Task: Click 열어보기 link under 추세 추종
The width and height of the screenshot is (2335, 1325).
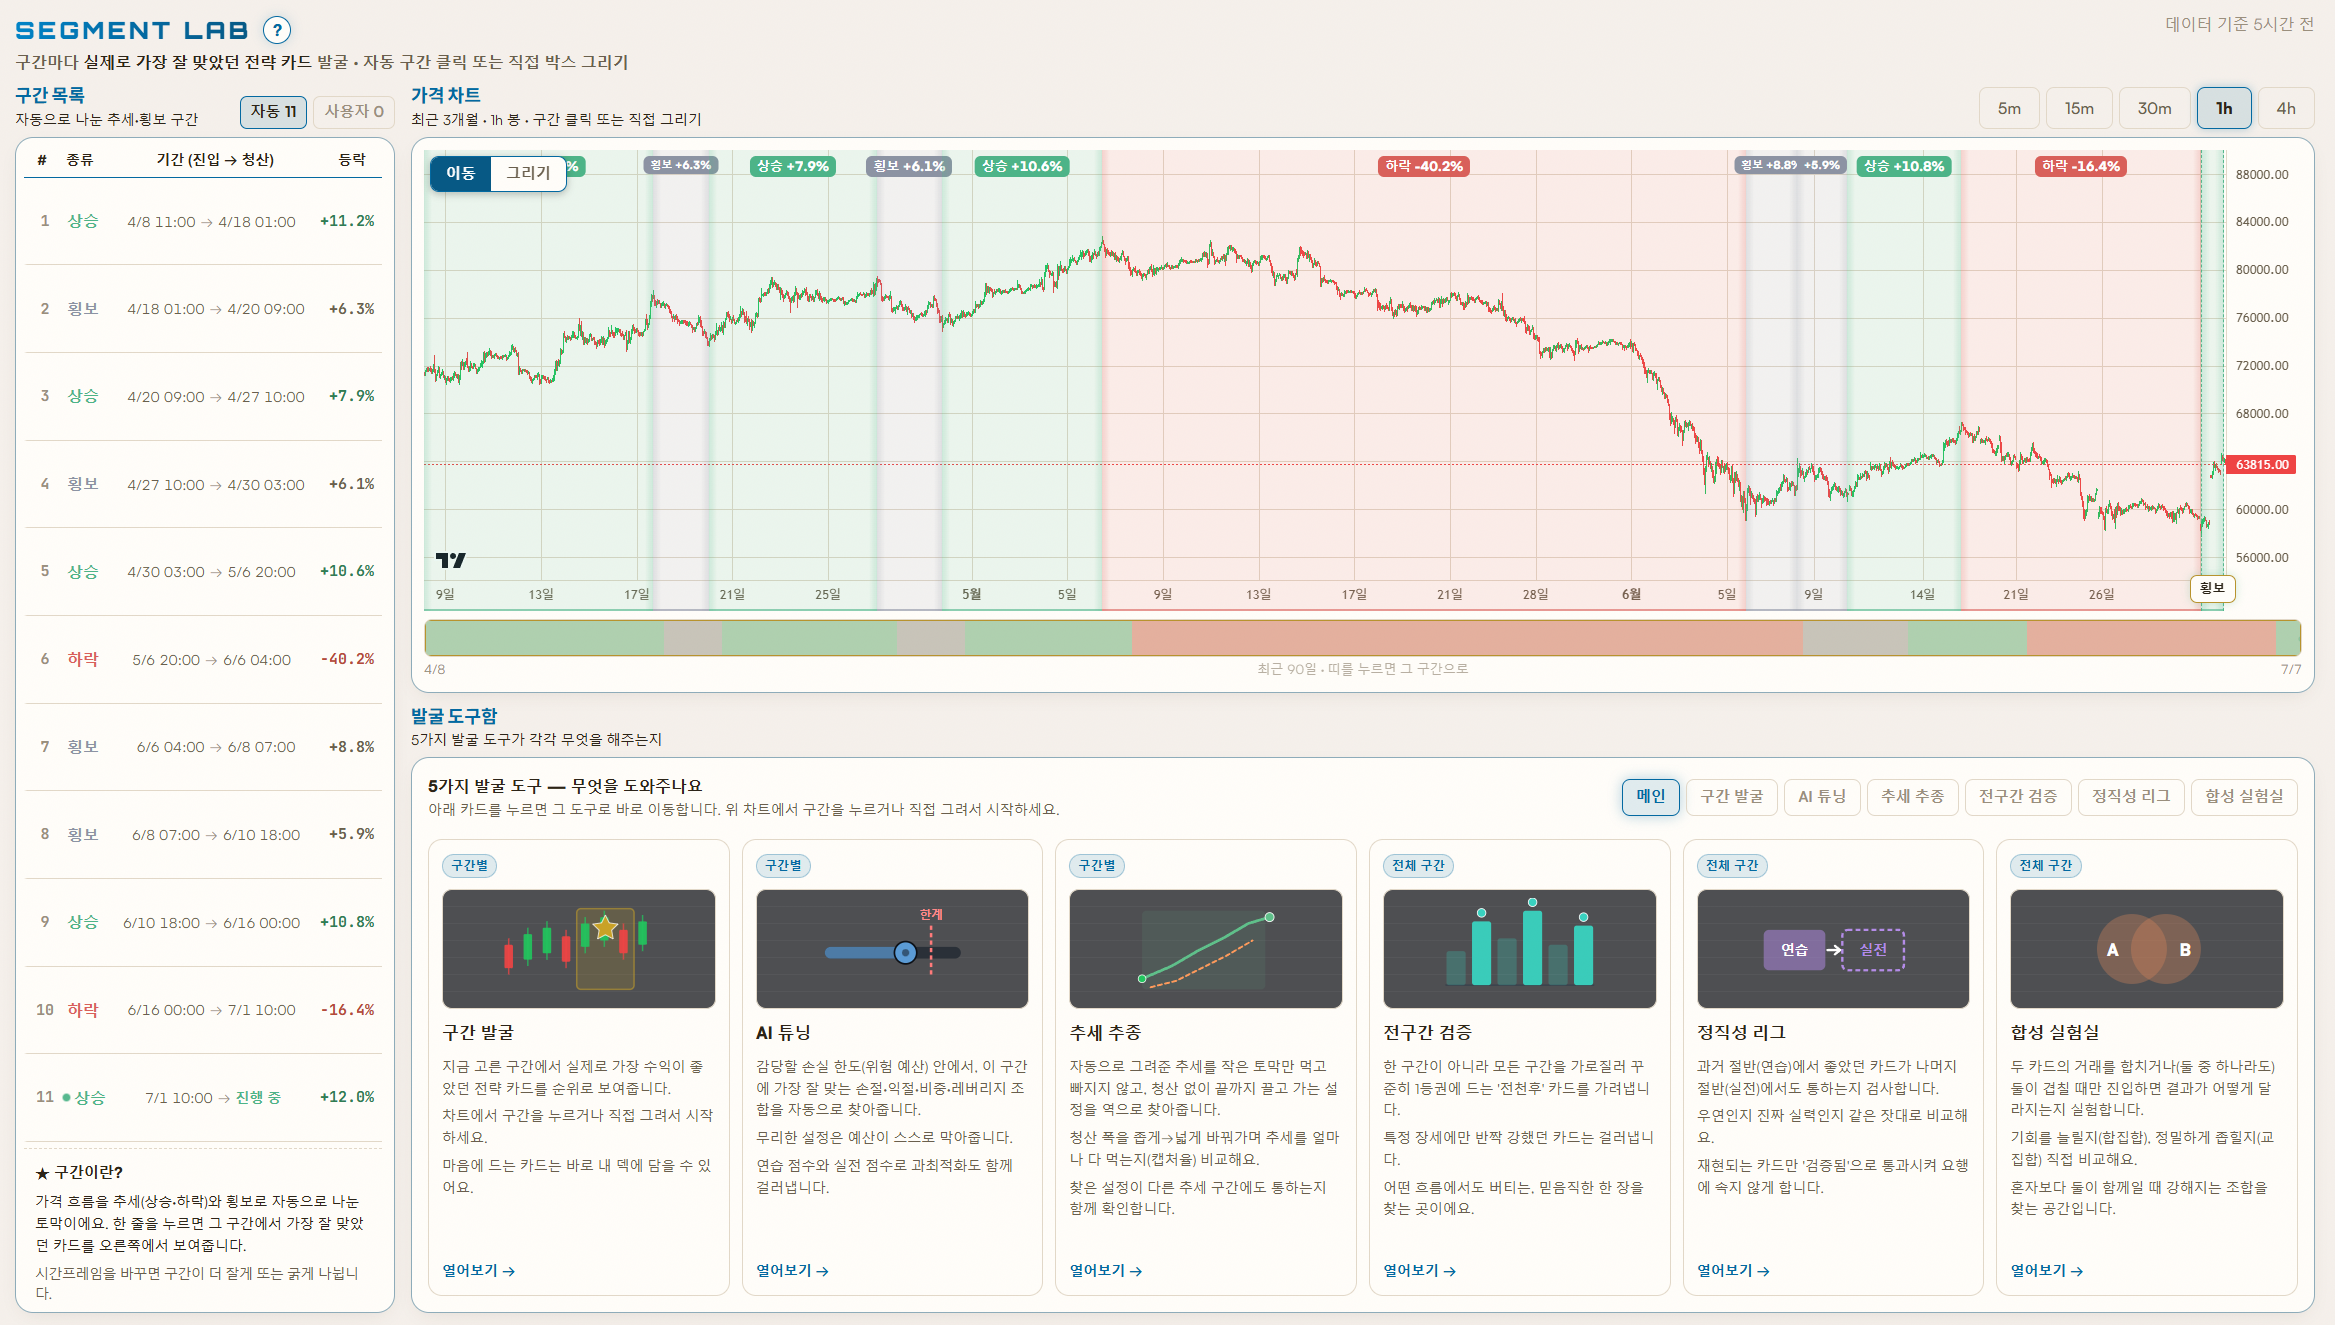Action: pos(1106,1271)
